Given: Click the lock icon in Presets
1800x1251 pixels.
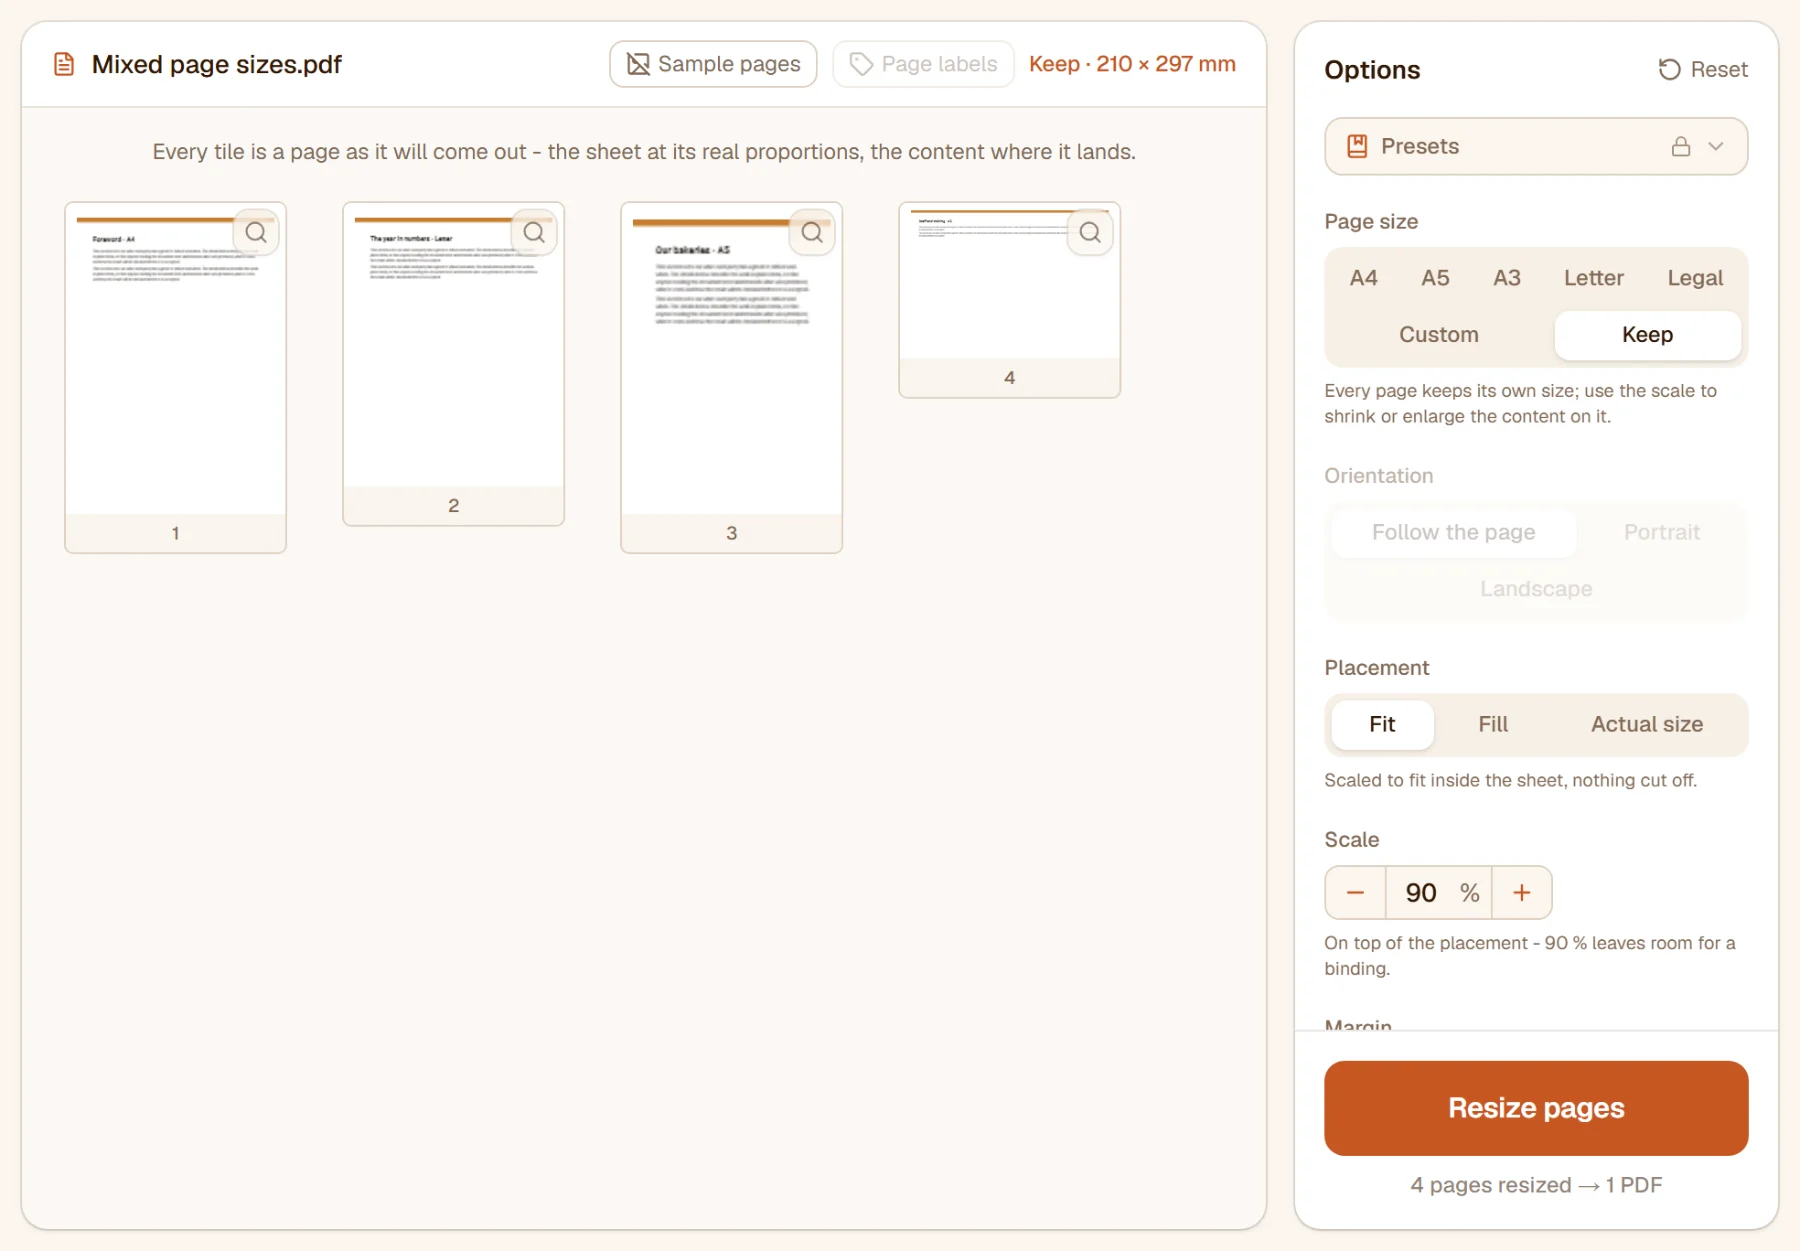Looking at the screenshot, I should tap(1681, 146).
